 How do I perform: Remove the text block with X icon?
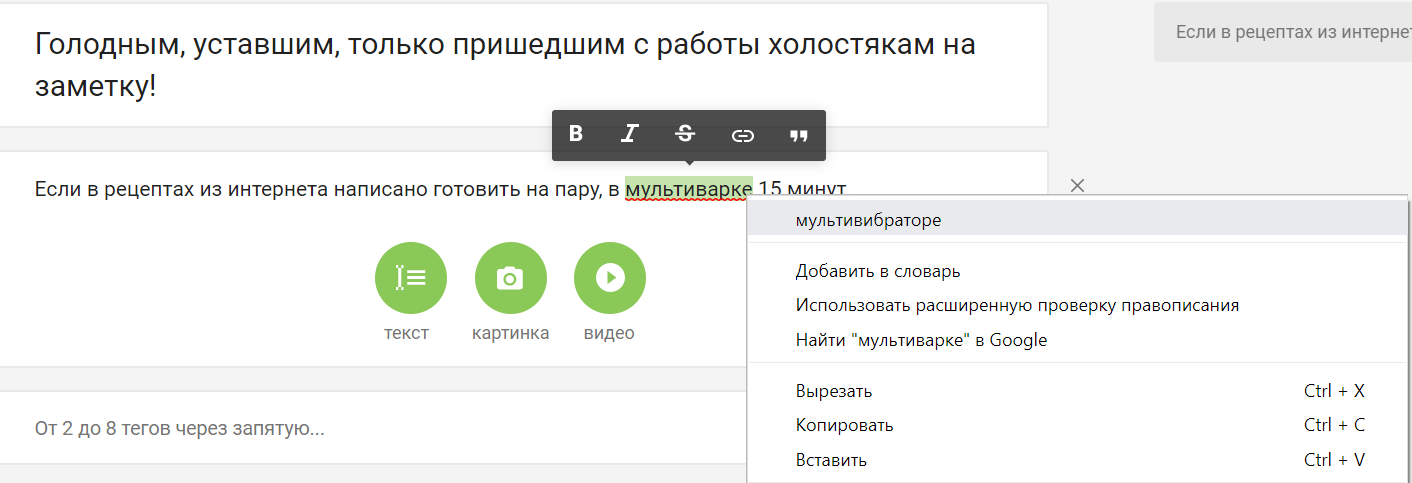point(1077,185)
